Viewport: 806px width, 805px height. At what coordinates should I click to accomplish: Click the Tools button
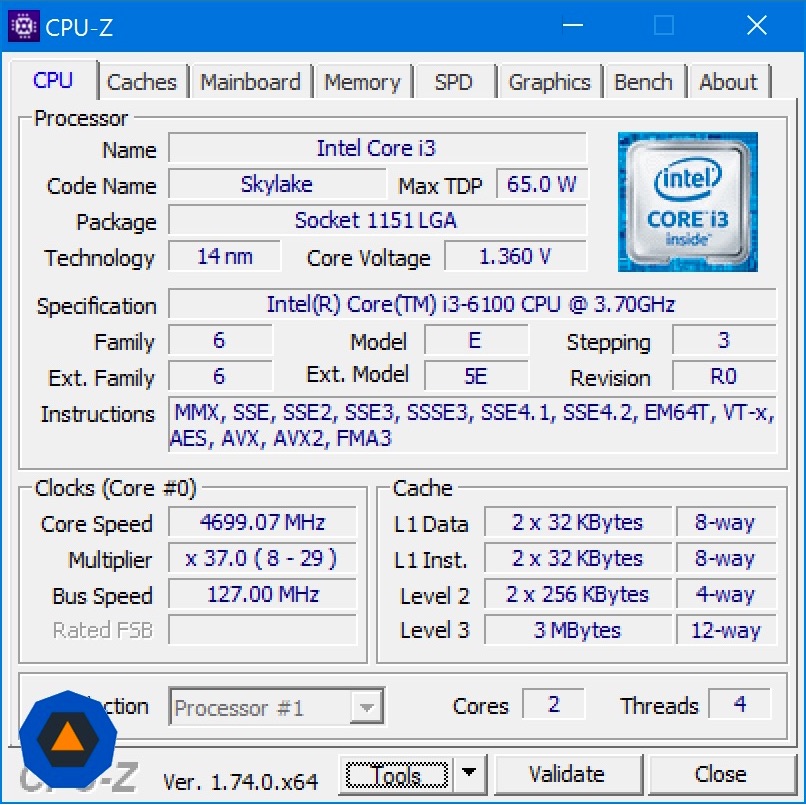click(x=396, y=774)
